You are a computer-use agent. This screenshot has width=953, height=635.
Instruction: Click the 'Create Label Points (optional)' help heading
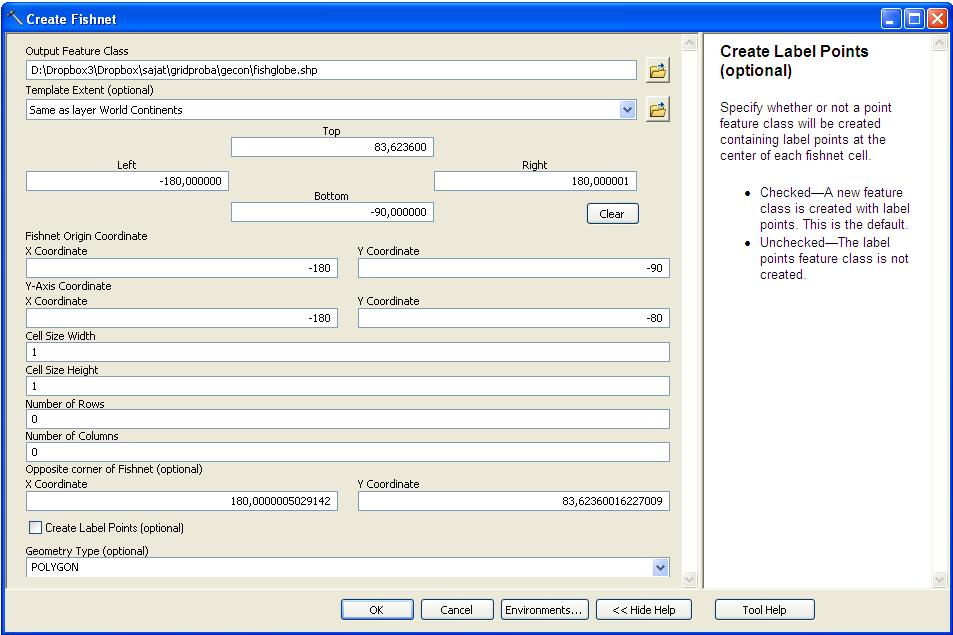(x=794, y=61)
